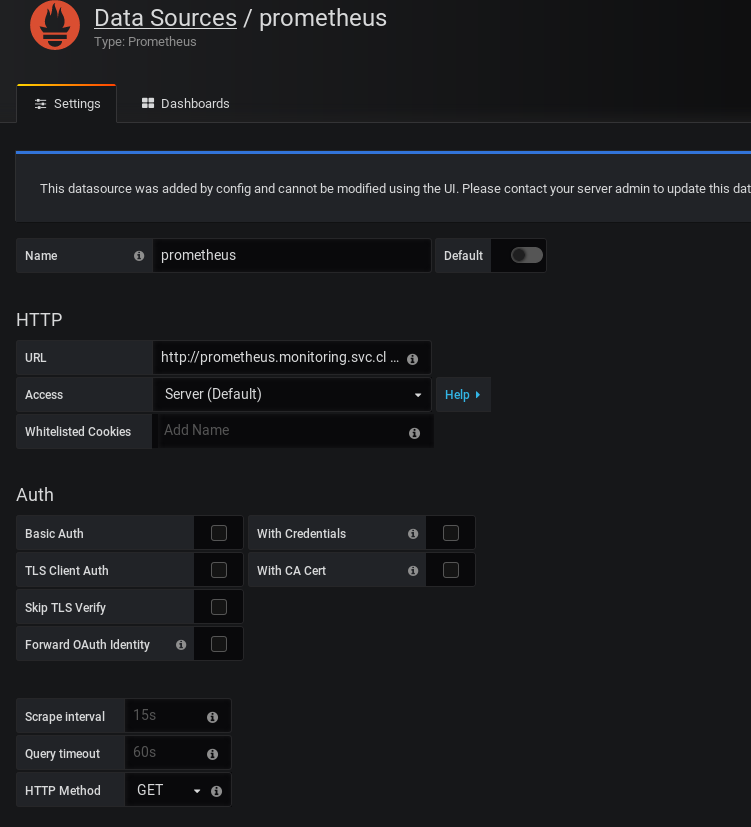Click the Forward OAuth Identity info icon
Image resolution: width=751 pixels, height=827 pixels.
click(181, 645)
